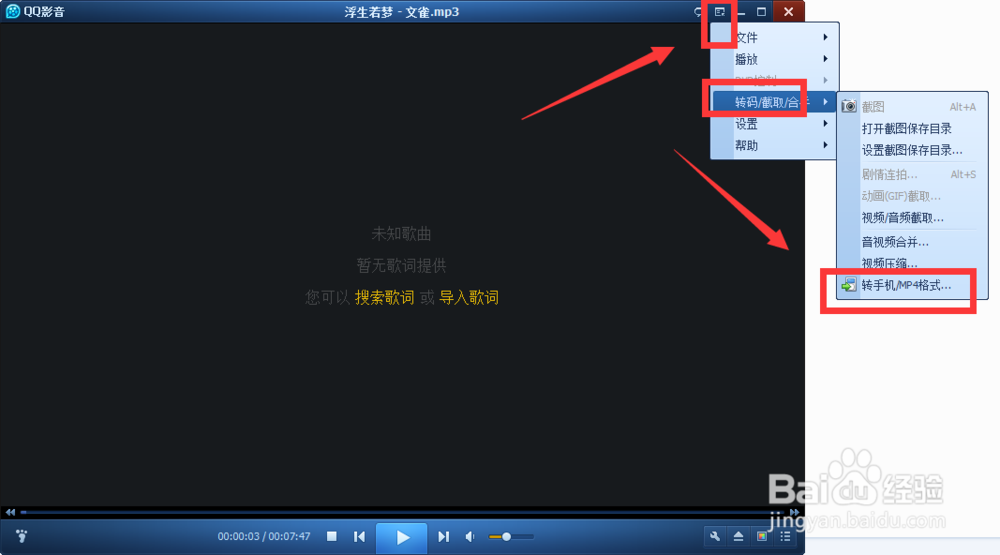This screenshot has height=555, width=1000.
Task: Click the 导入歌词 link
Action: (x=469, y=297)
